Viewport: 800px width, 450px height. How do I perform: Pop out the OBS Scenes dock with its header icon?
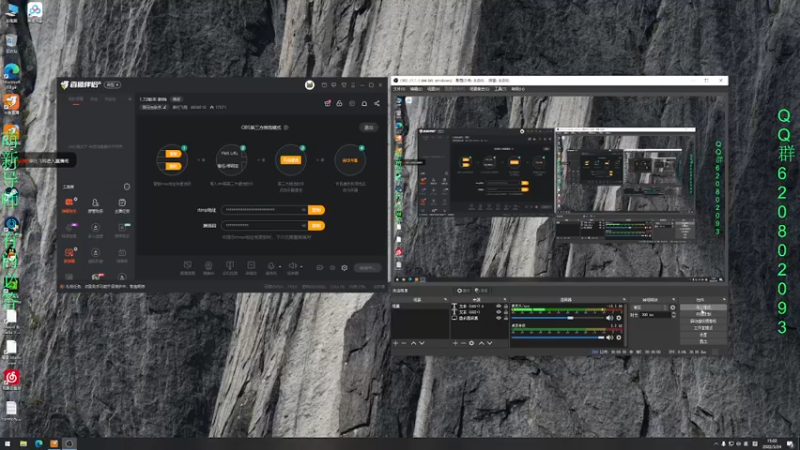[x=445, y=299]
